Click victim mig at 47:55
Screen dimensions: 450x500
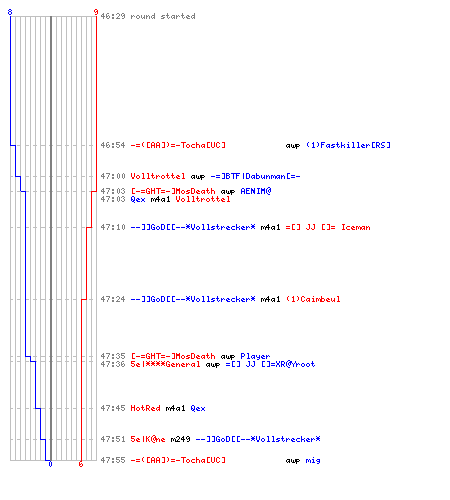point(313,460)
